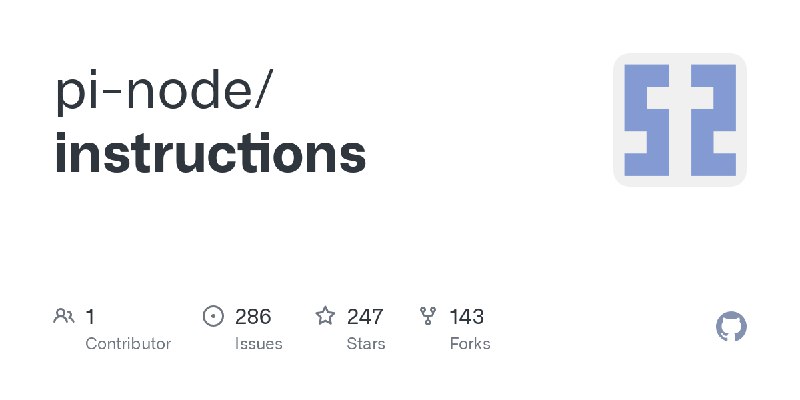Click the issues circle-dot icon
The height and width of the screenshot is (400, 800).
click(213, 316)
